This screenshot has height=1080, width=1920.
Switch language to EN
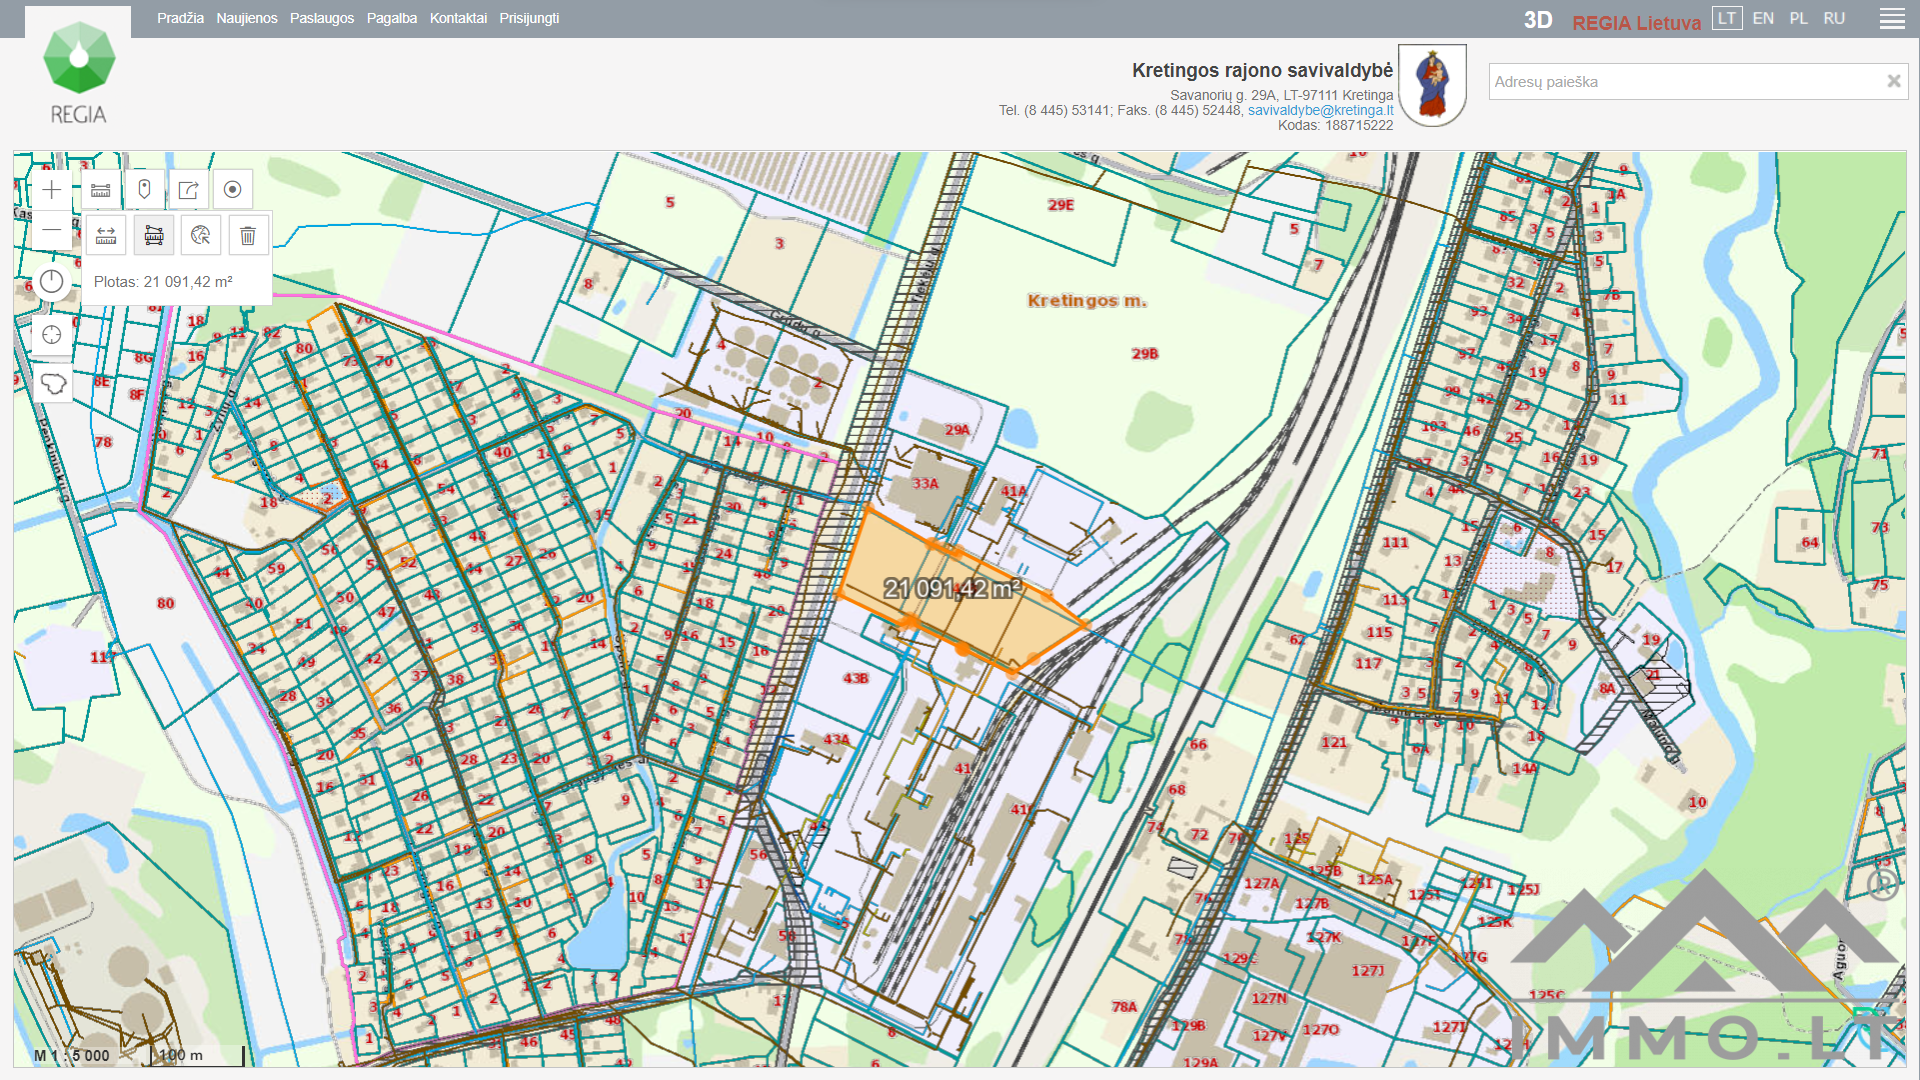tap(1763, 18)
